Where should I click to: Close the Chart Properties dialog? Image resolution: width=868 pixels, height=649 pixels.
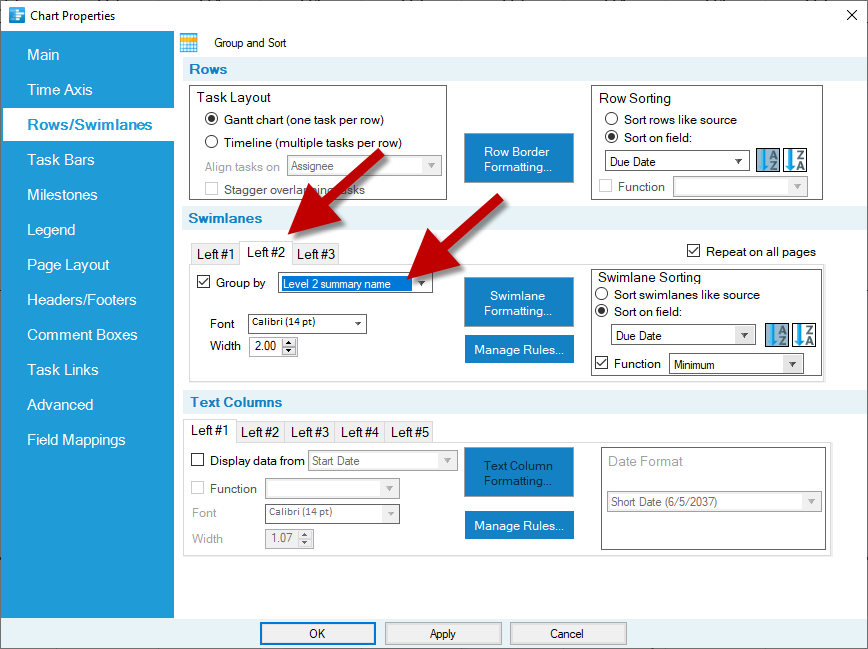pos(852,15)
